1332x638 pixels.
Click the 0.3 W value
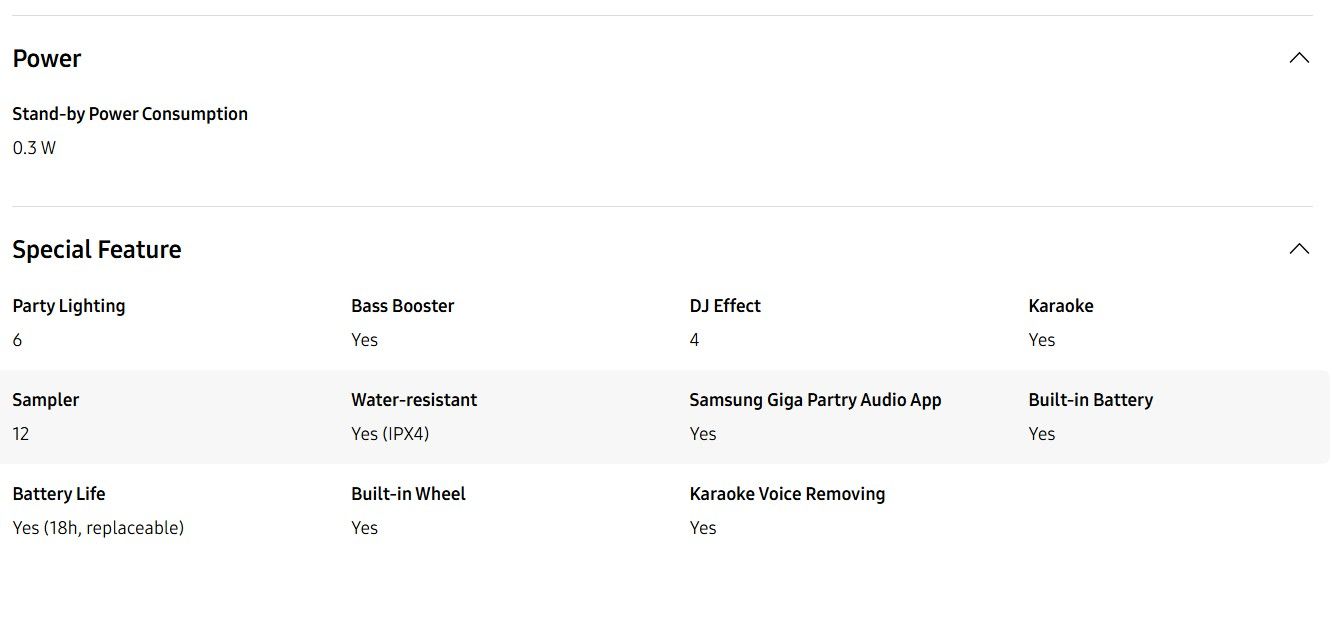pos(34,148)
